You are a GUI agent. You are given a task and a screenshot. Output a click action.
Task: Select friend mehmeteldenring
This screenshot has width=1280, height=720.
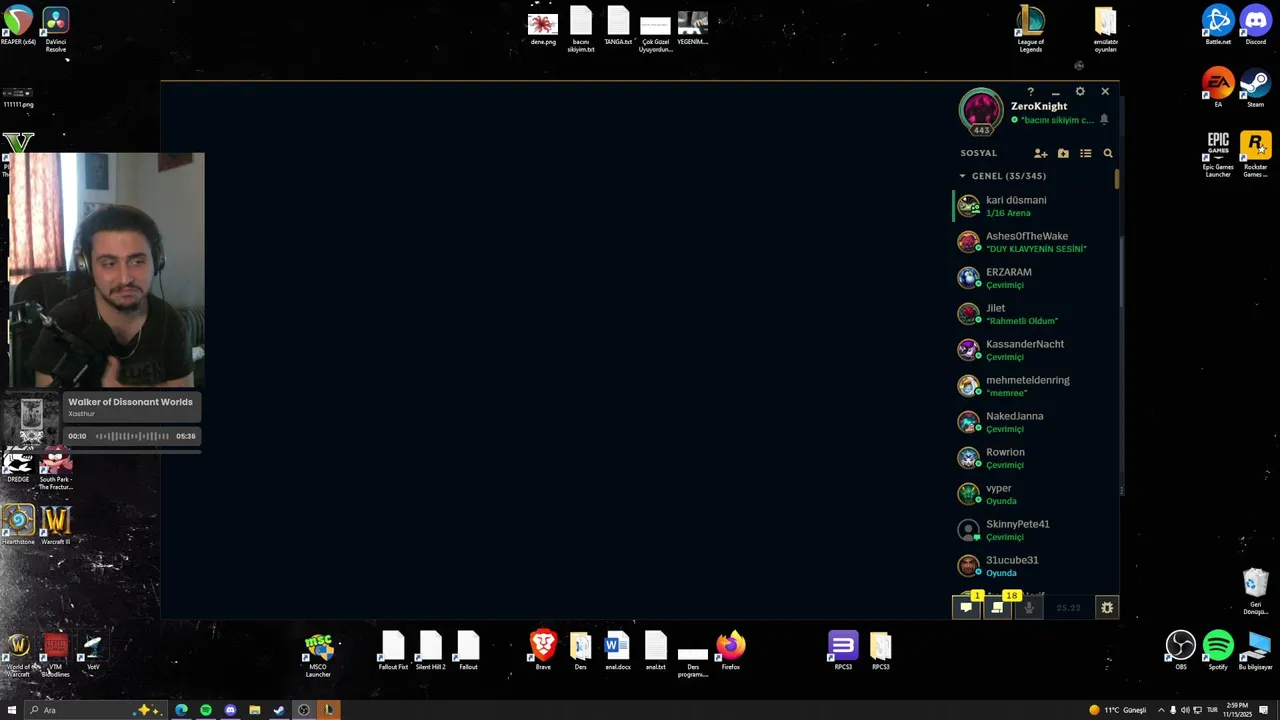click(1033, 386)
